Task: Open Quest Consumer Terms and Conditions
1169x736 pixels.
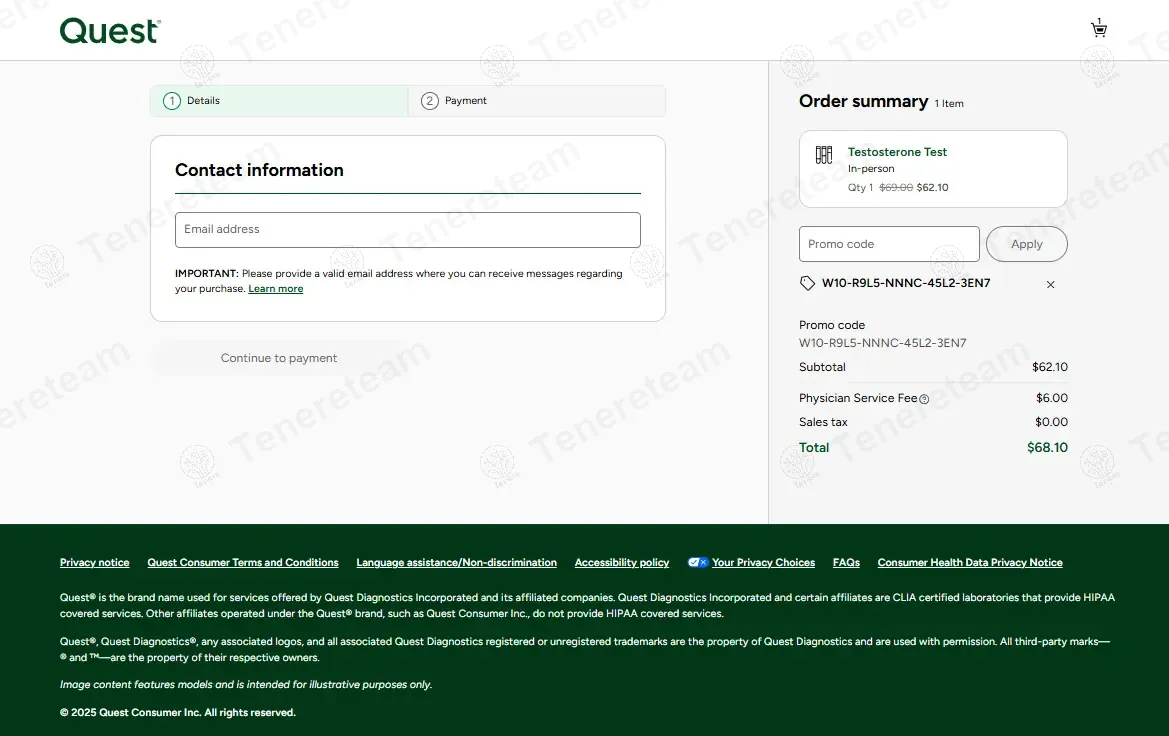Action: coord(243,563)
